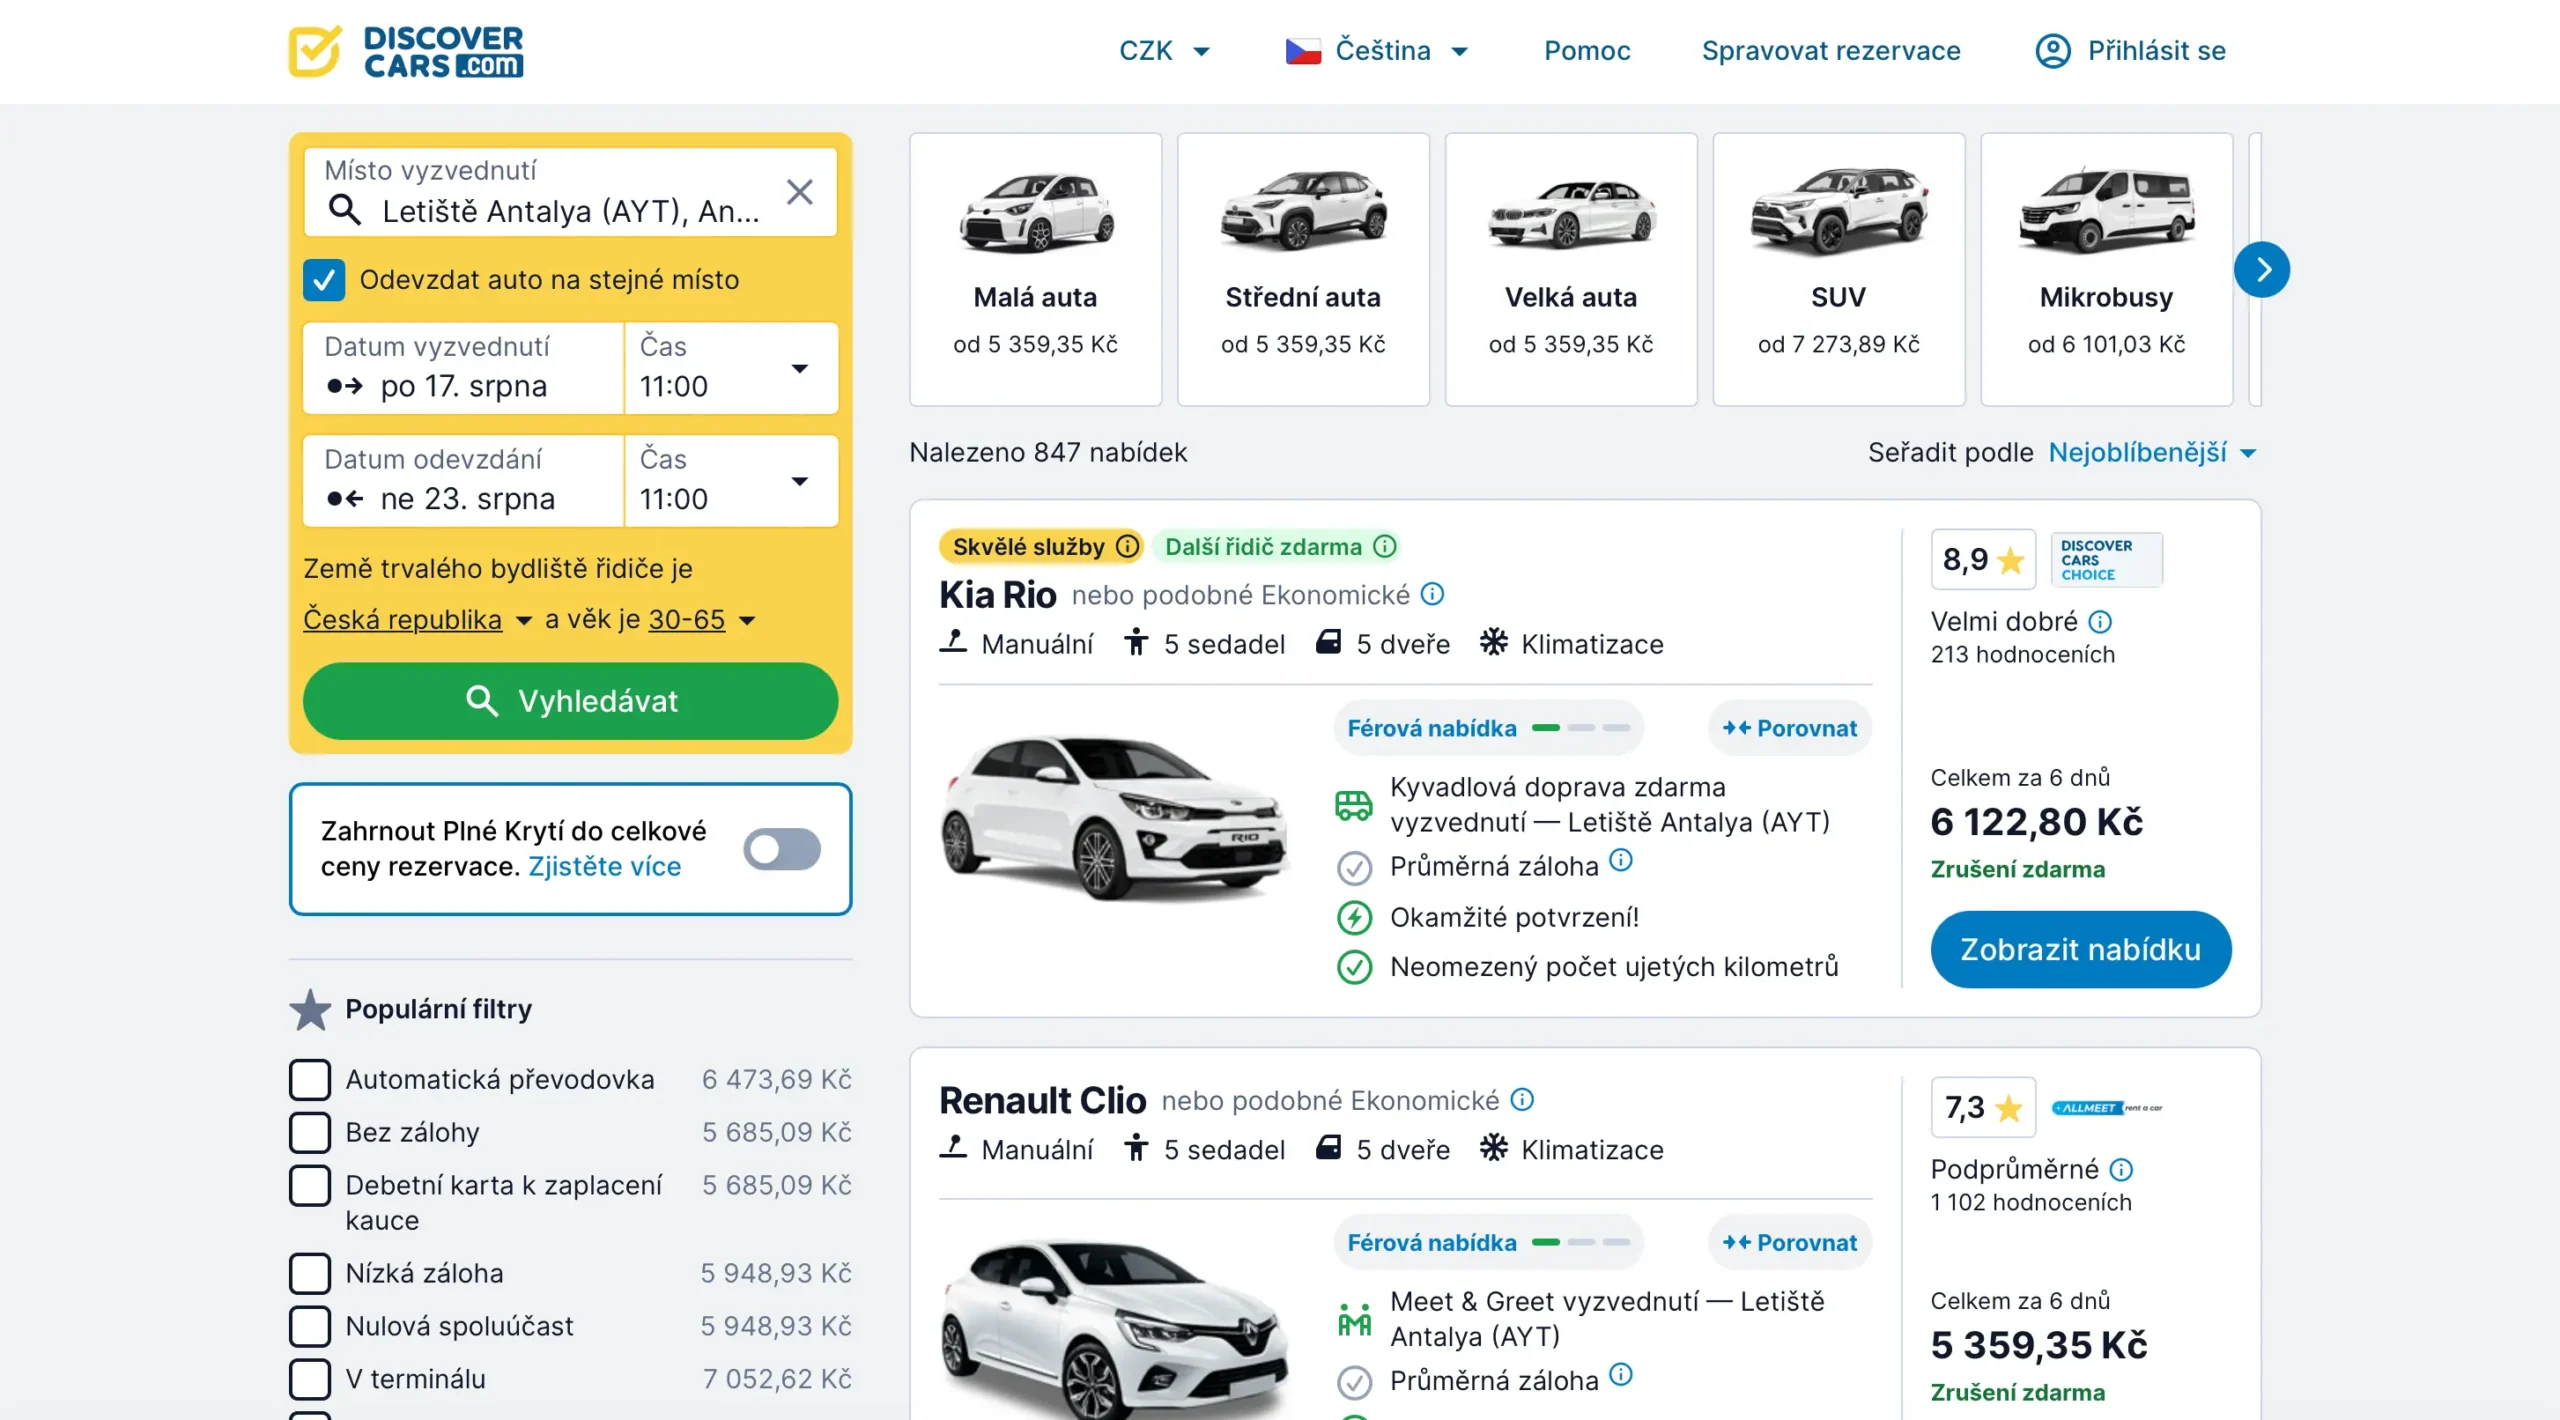Check Nulová spoluúčast filter
This screenshot has width=2560, height=1420.
tap(310, 1326)
